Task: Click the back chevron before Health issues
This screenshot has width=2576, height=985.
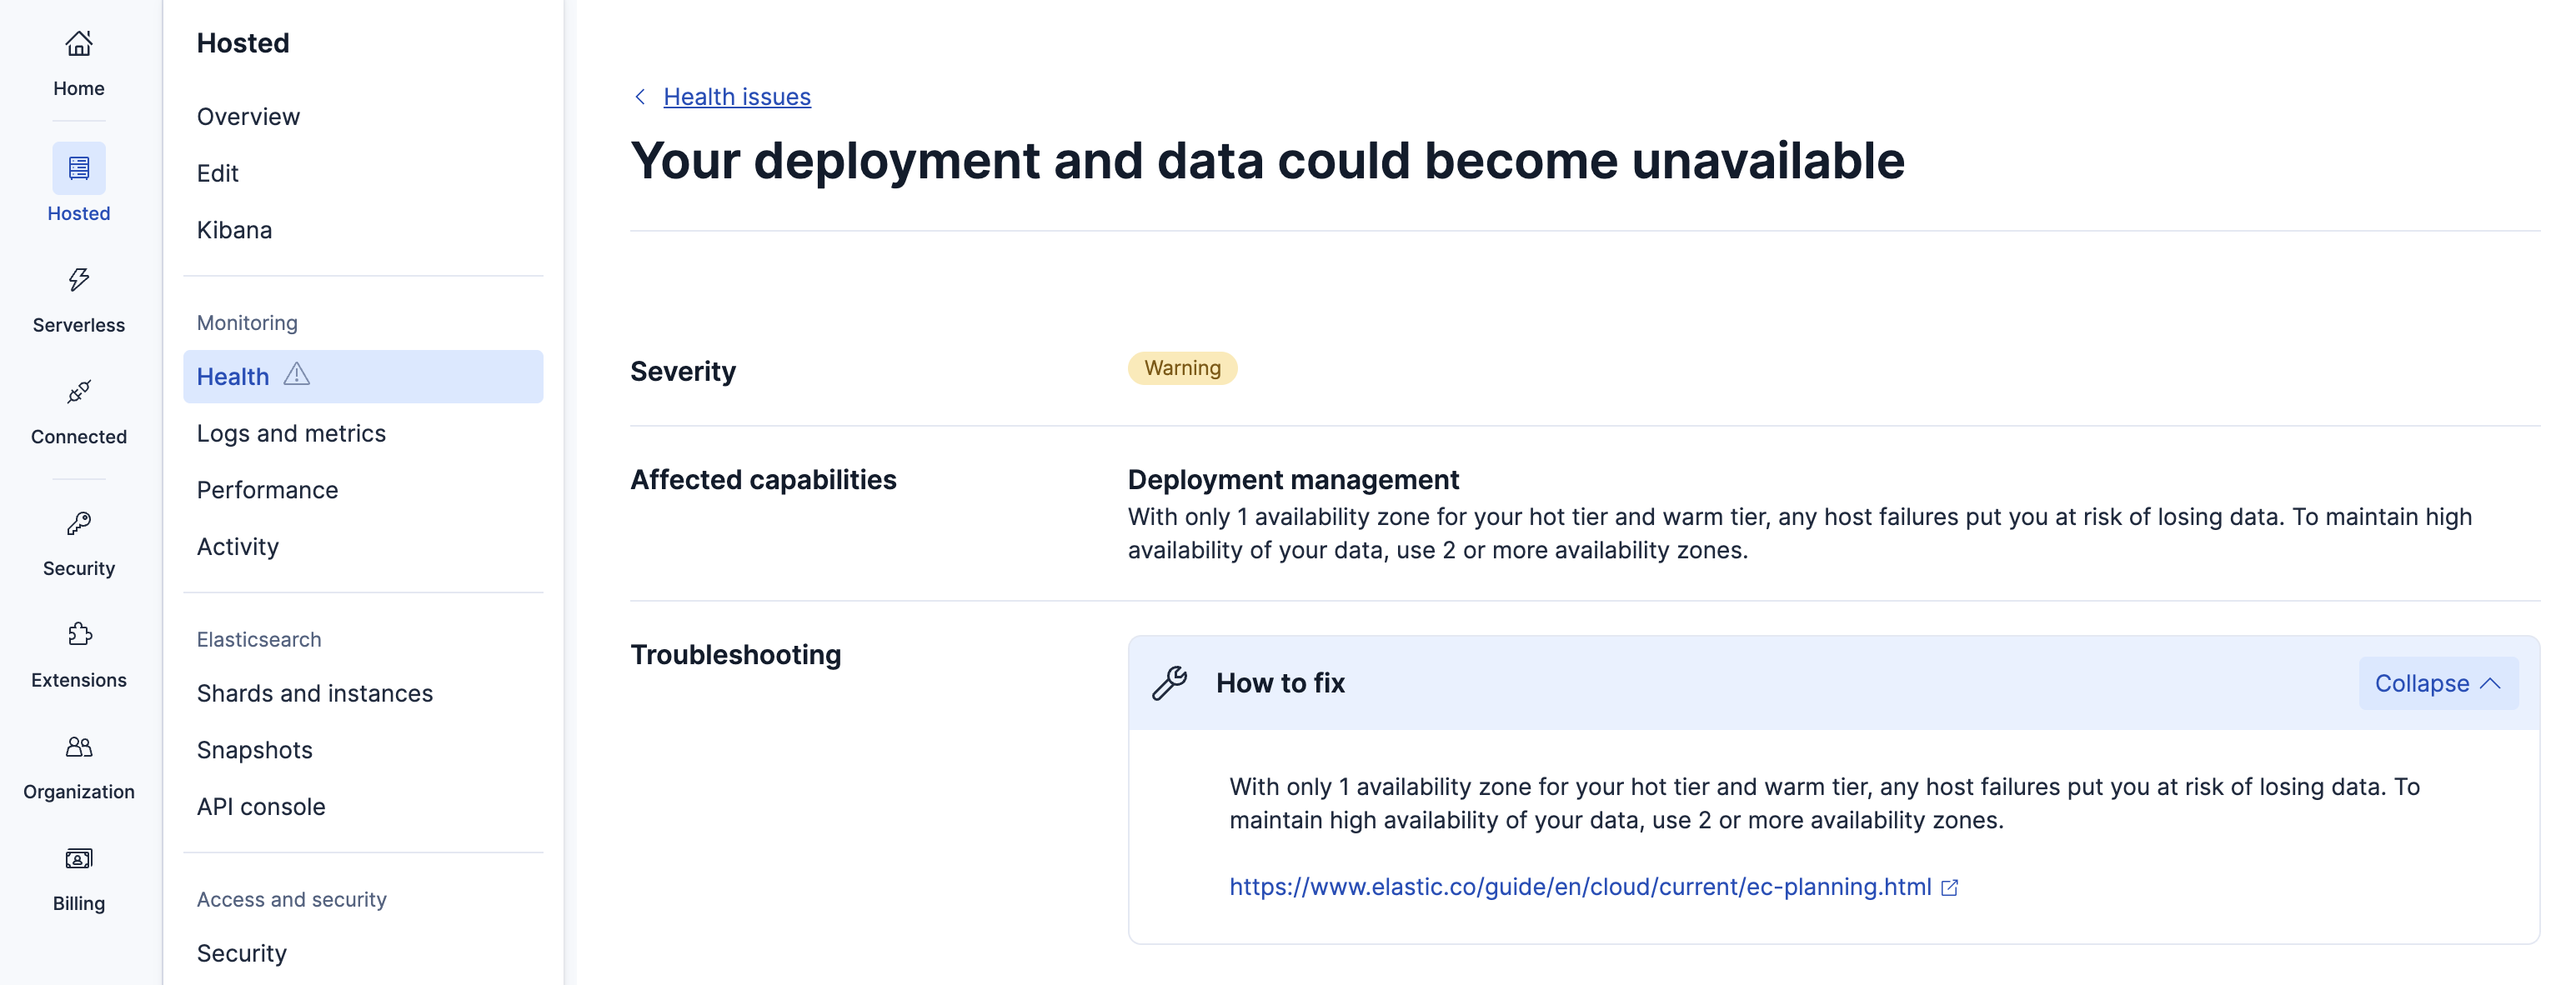Action: tap(640, 96)
